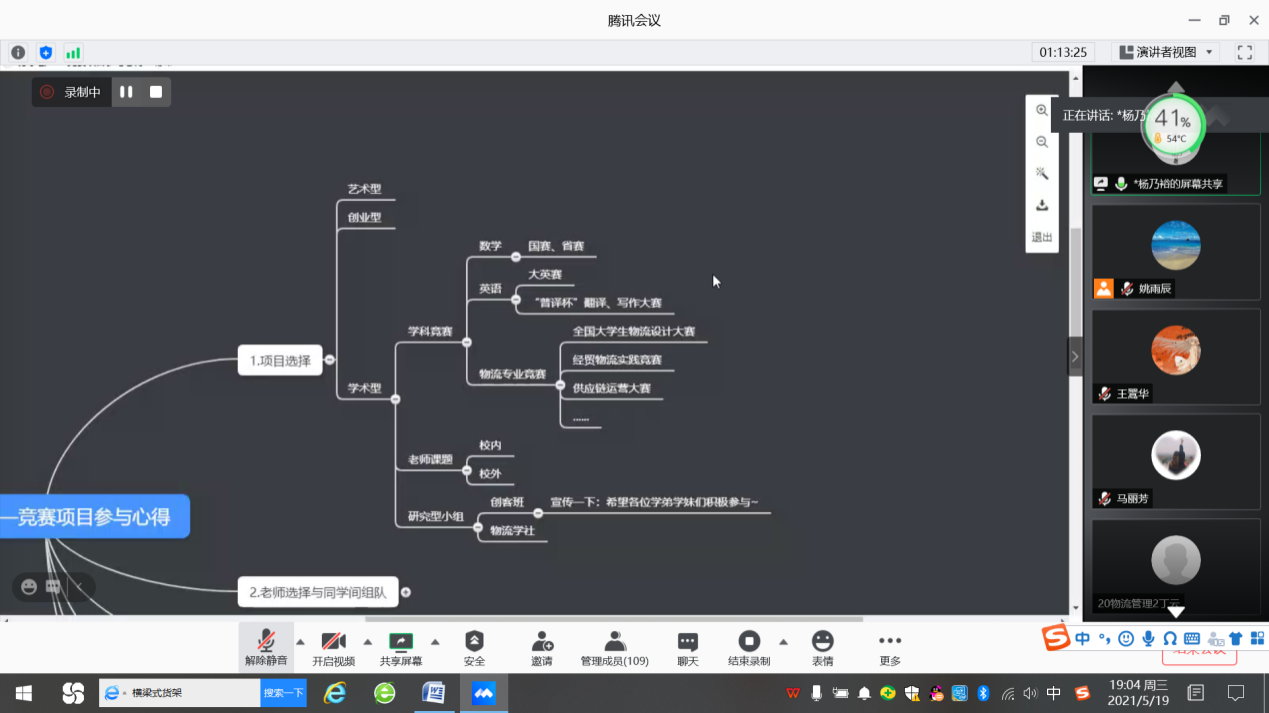Click 搜索一下 button in taskbar
The image size is (1269, 713).
tap(283, 693)
